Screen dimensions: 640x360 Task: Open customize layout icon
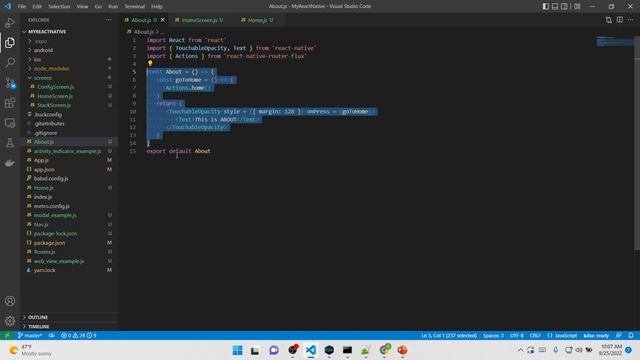577,6
